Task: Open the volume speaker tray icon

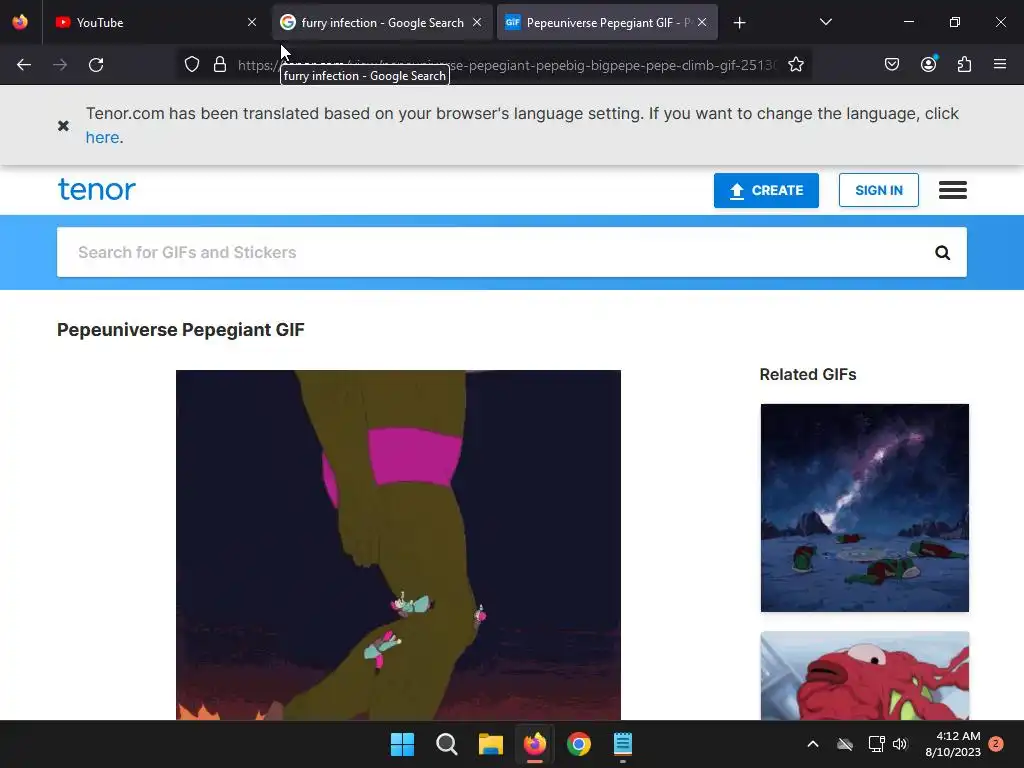Action: (x=900, y=744)
